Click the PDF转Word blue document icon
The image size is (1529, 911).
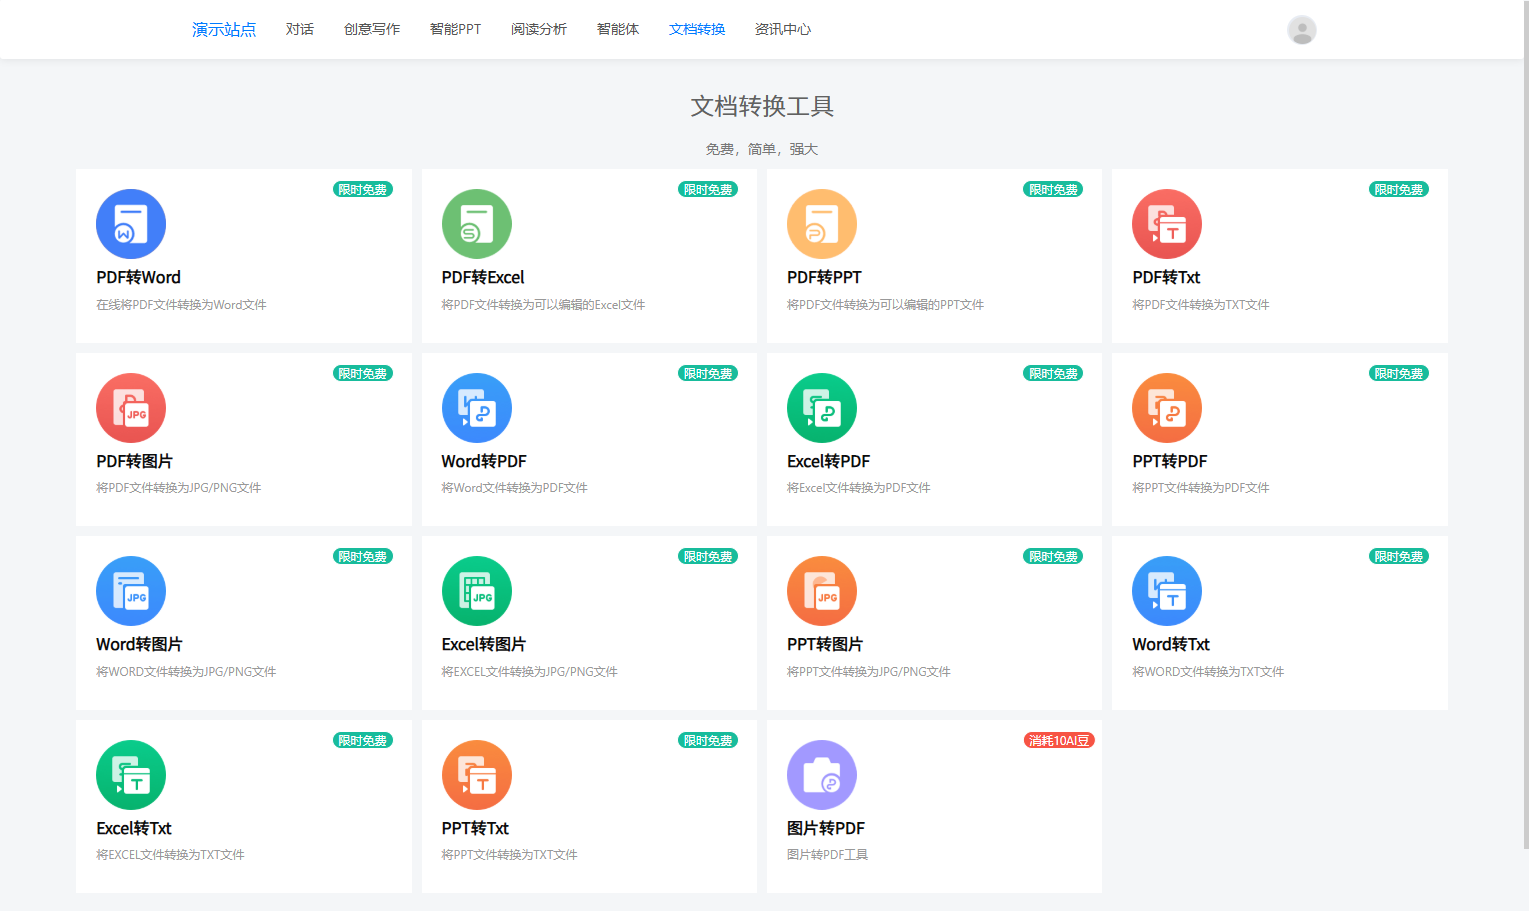(x=131, y=224)
